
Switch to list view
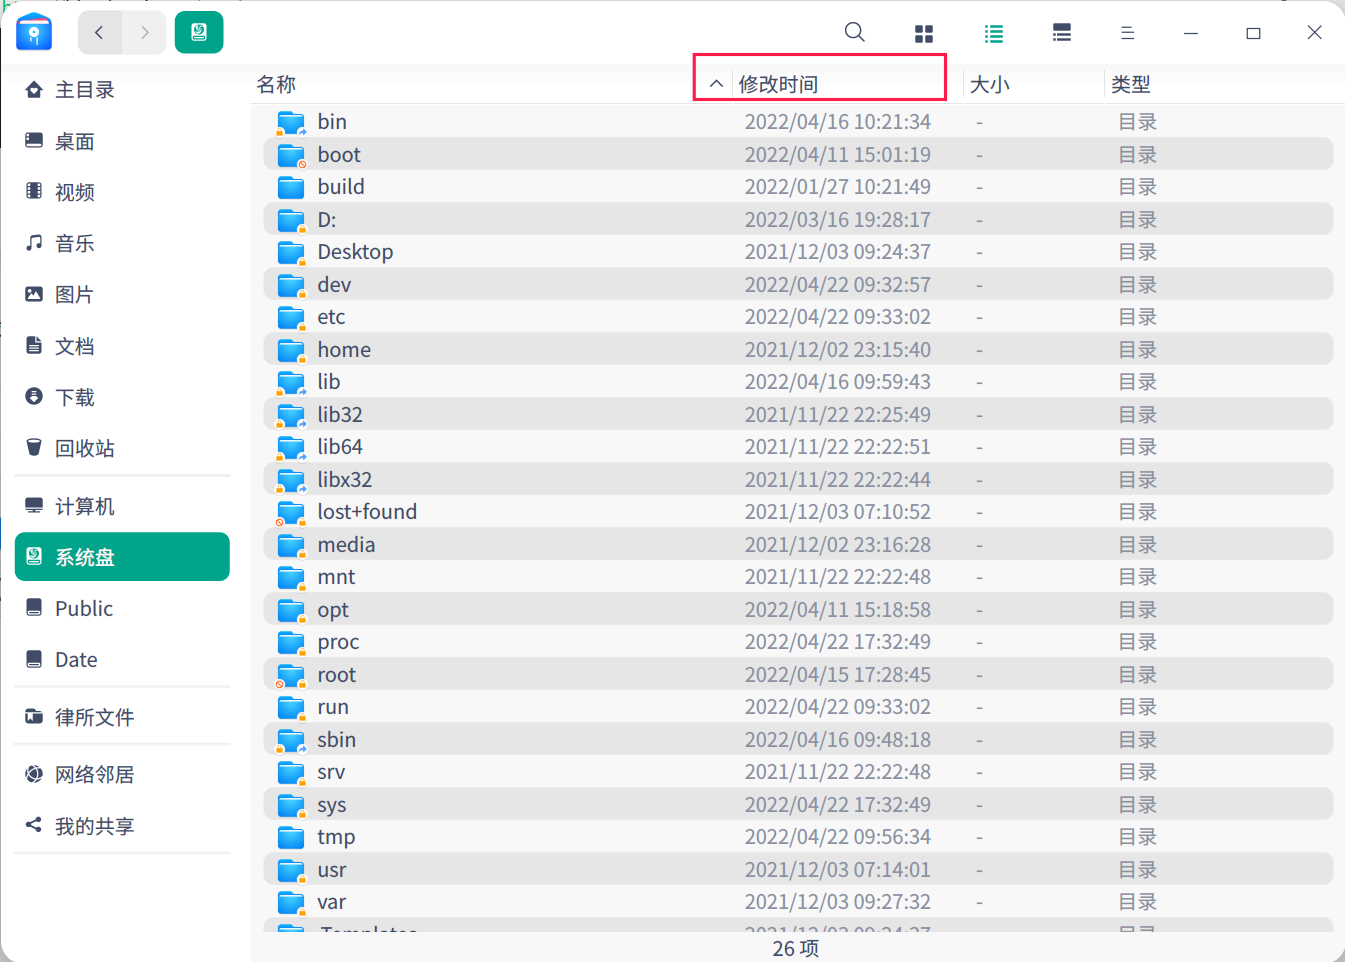(994, 34)
